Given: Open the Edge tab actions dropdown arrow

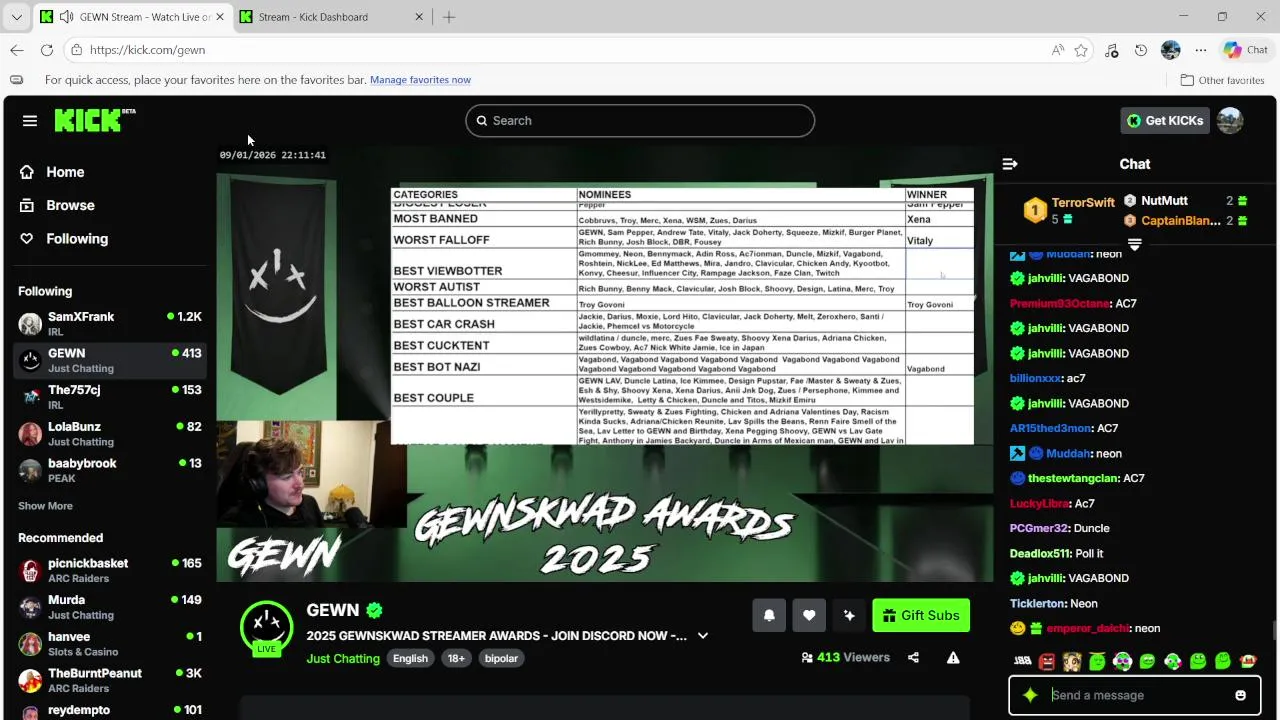Looking at the screenshot, I should tap(16, 17).
